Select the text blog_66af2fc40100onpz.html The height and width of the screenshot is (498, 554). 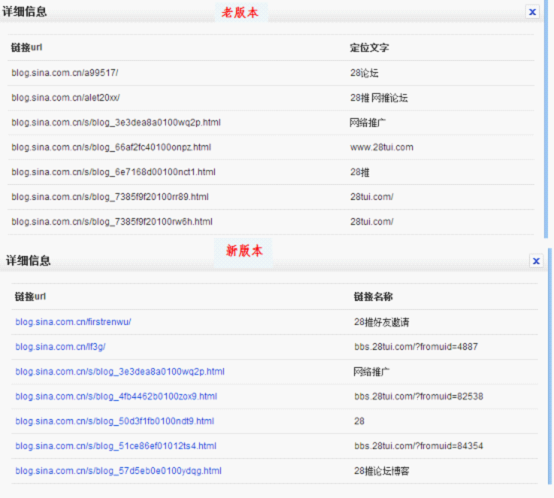(x=111, y=147)
